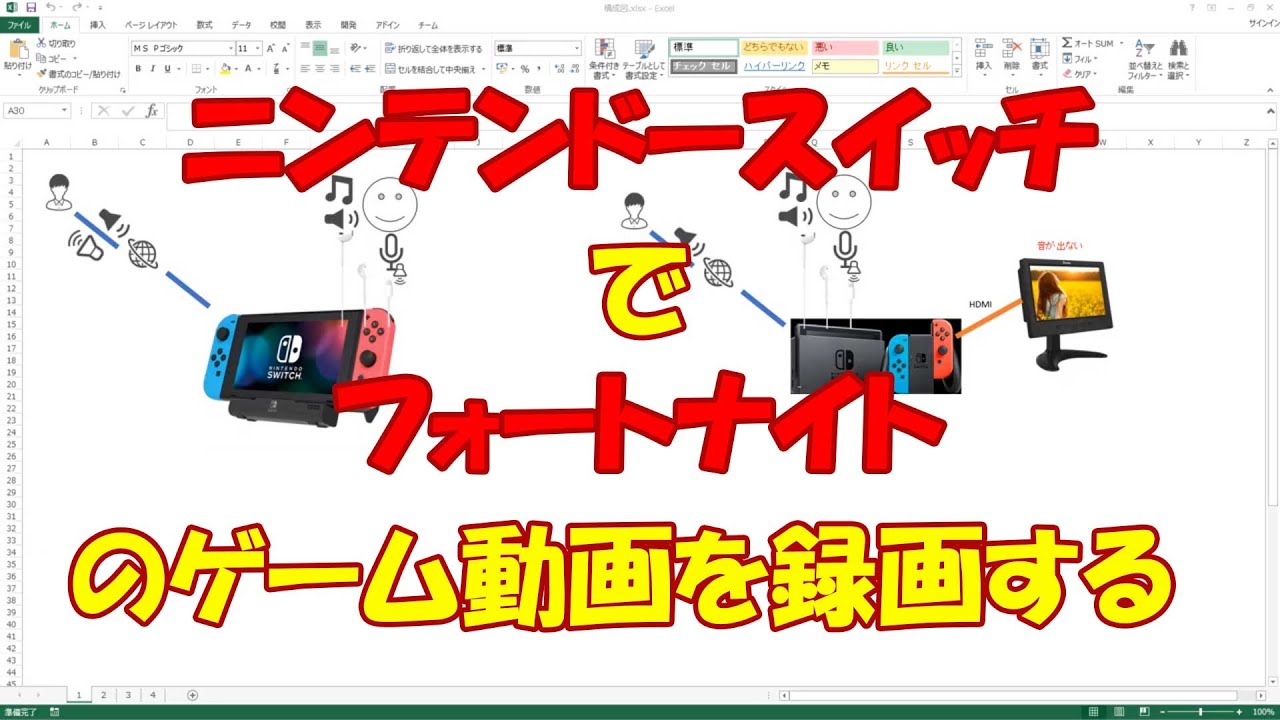This screenshot has height=720, width=1280.
Task: Click the increase indent icon
Action: (371, 69)
